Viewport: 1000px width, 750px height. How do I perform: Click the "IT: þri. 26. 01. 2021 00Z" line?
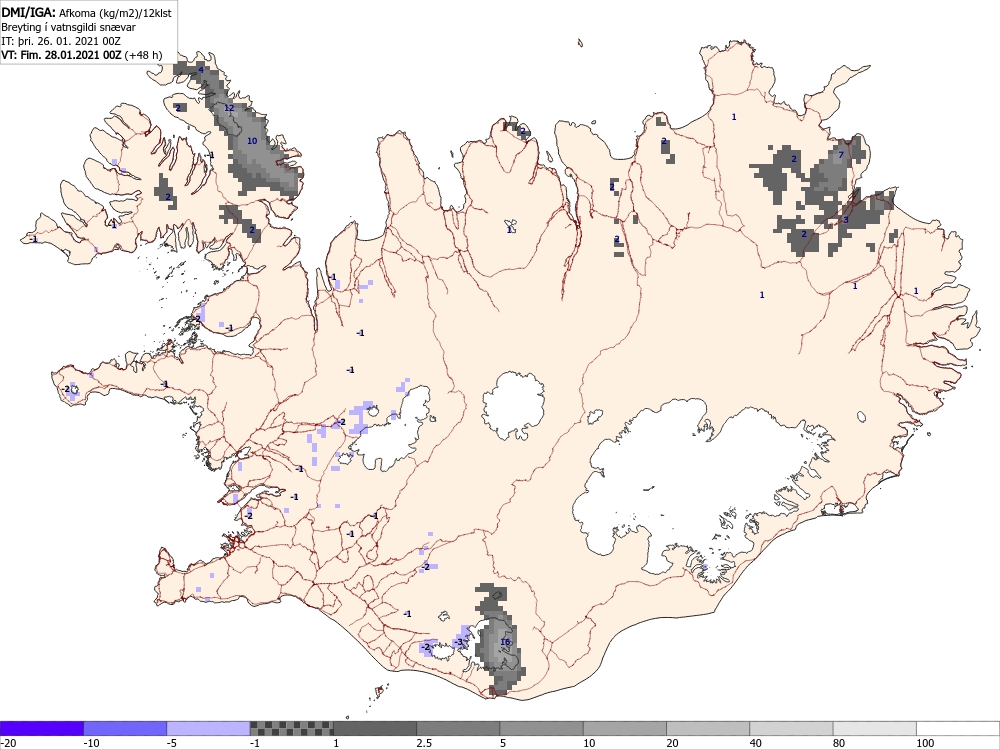point(61,41)
